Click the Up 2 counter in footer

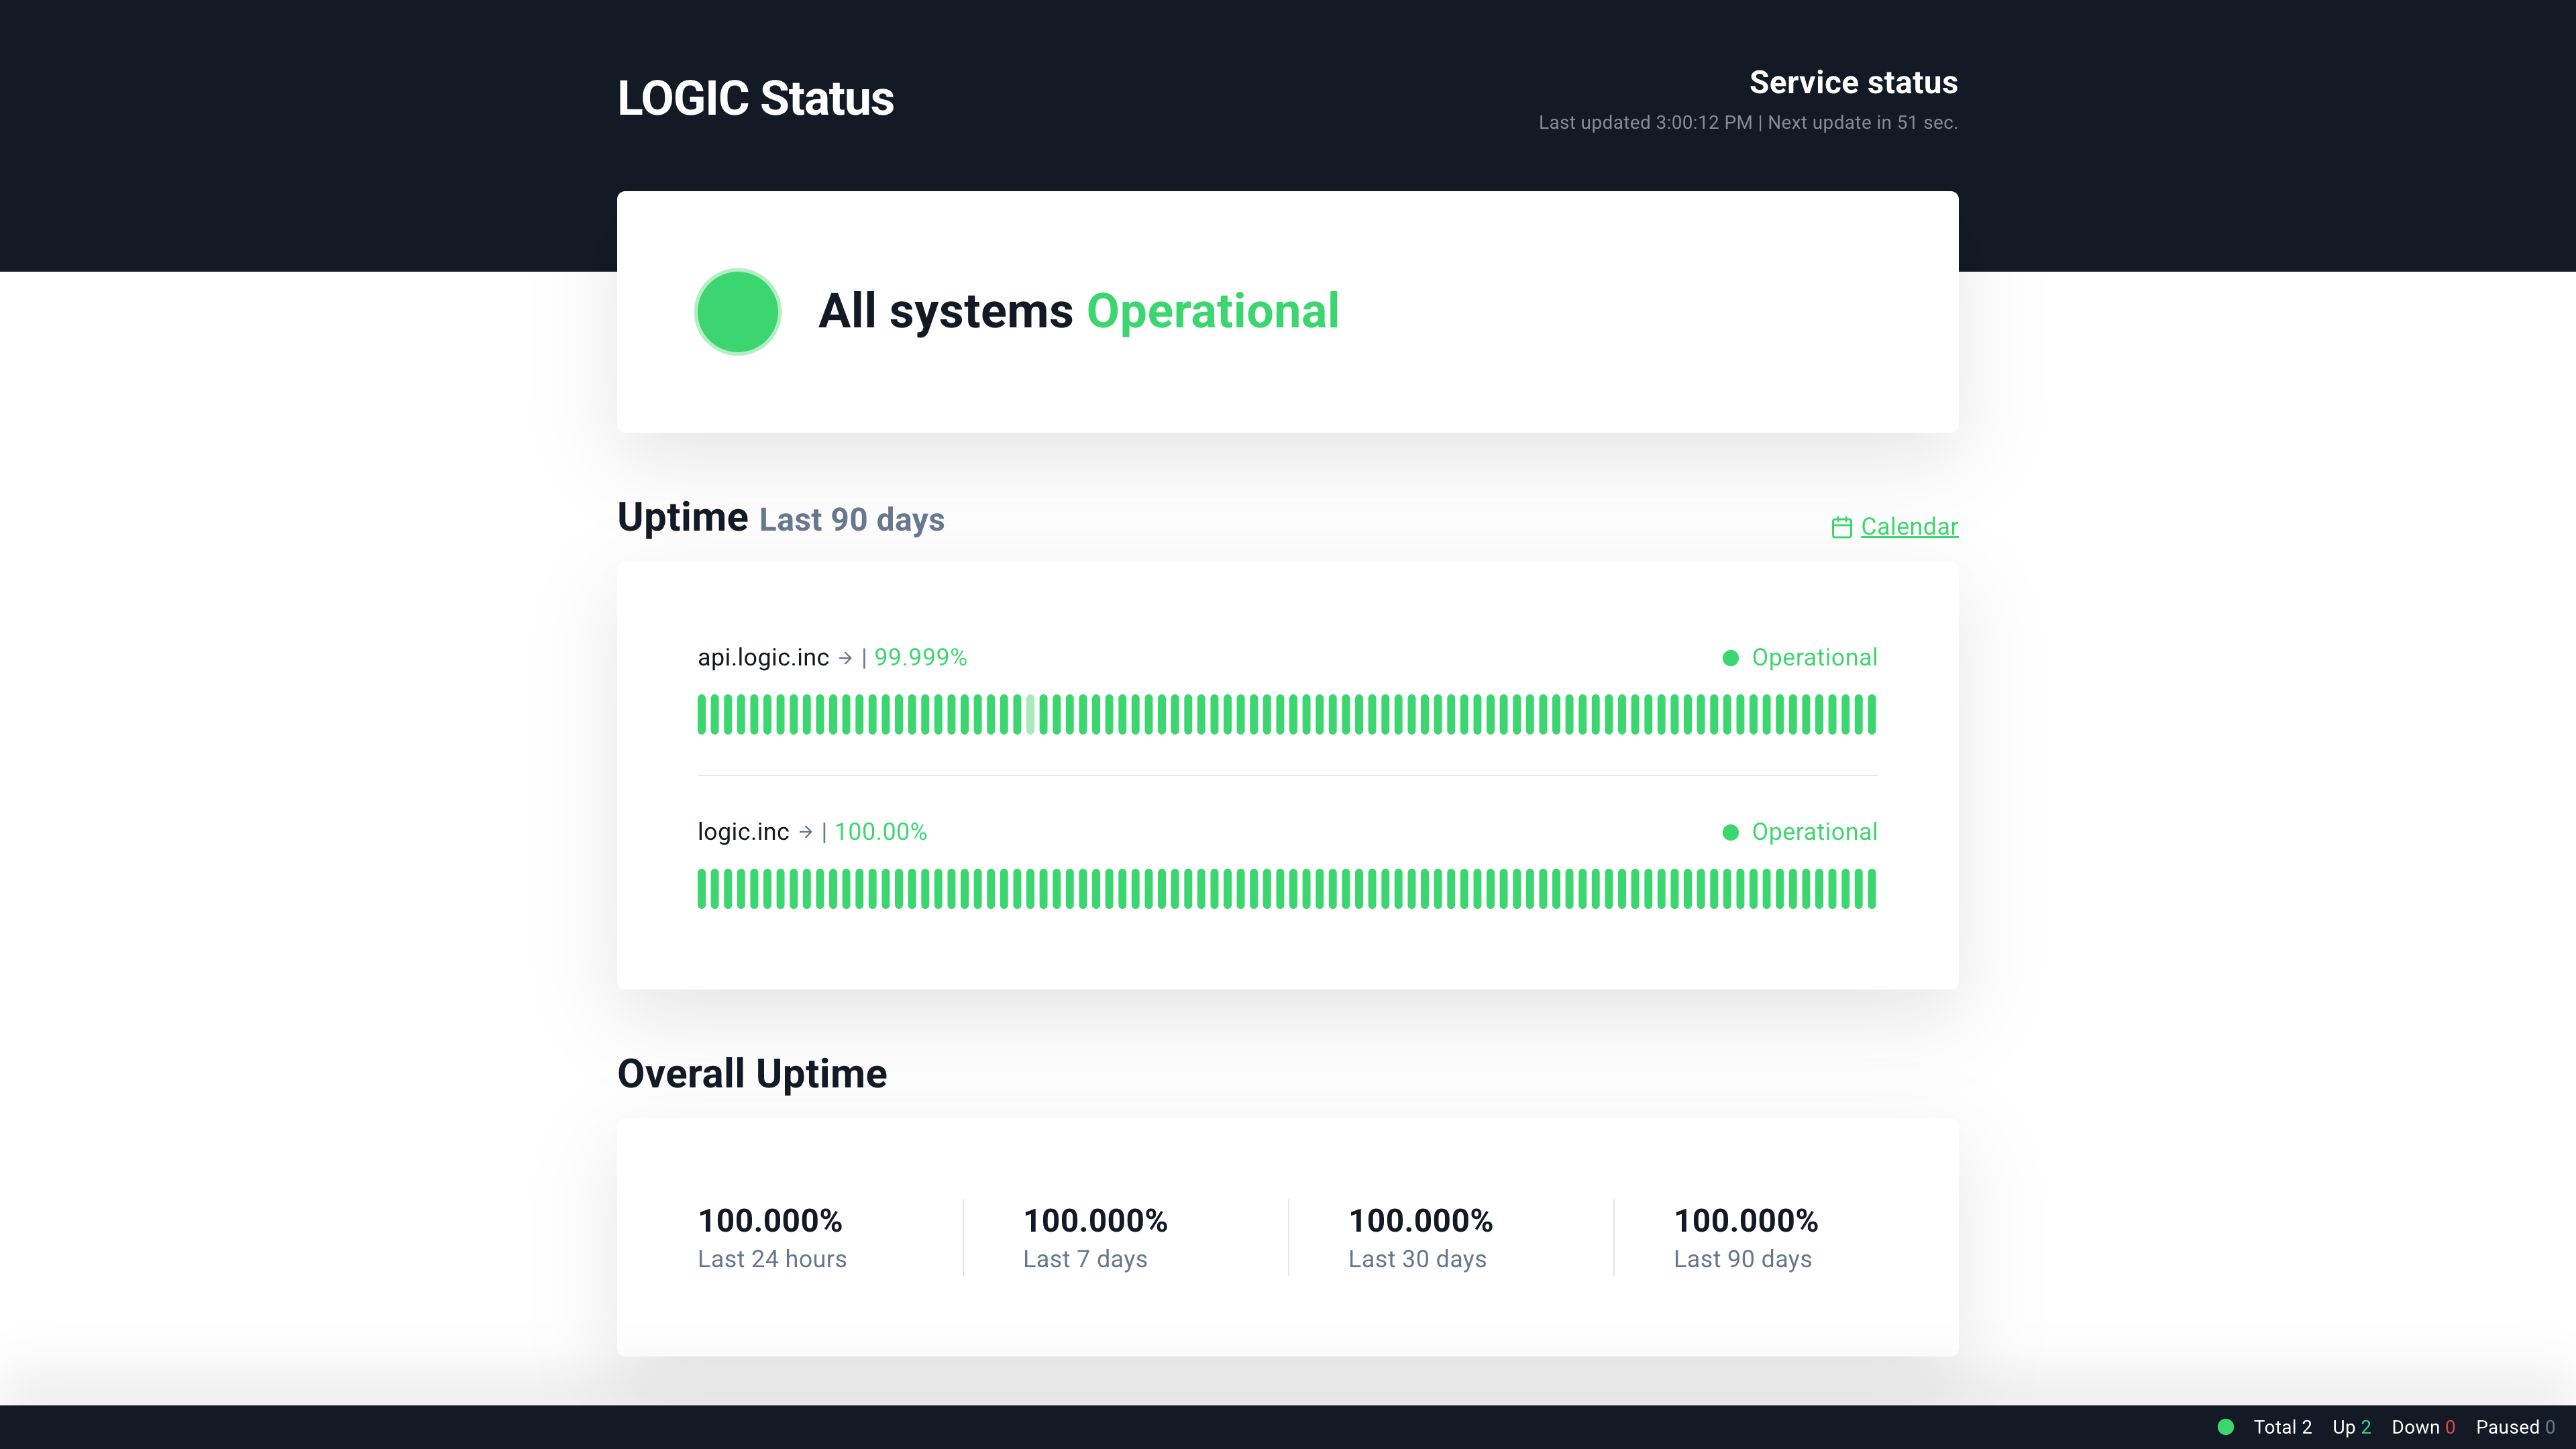coord(2351,1427)
